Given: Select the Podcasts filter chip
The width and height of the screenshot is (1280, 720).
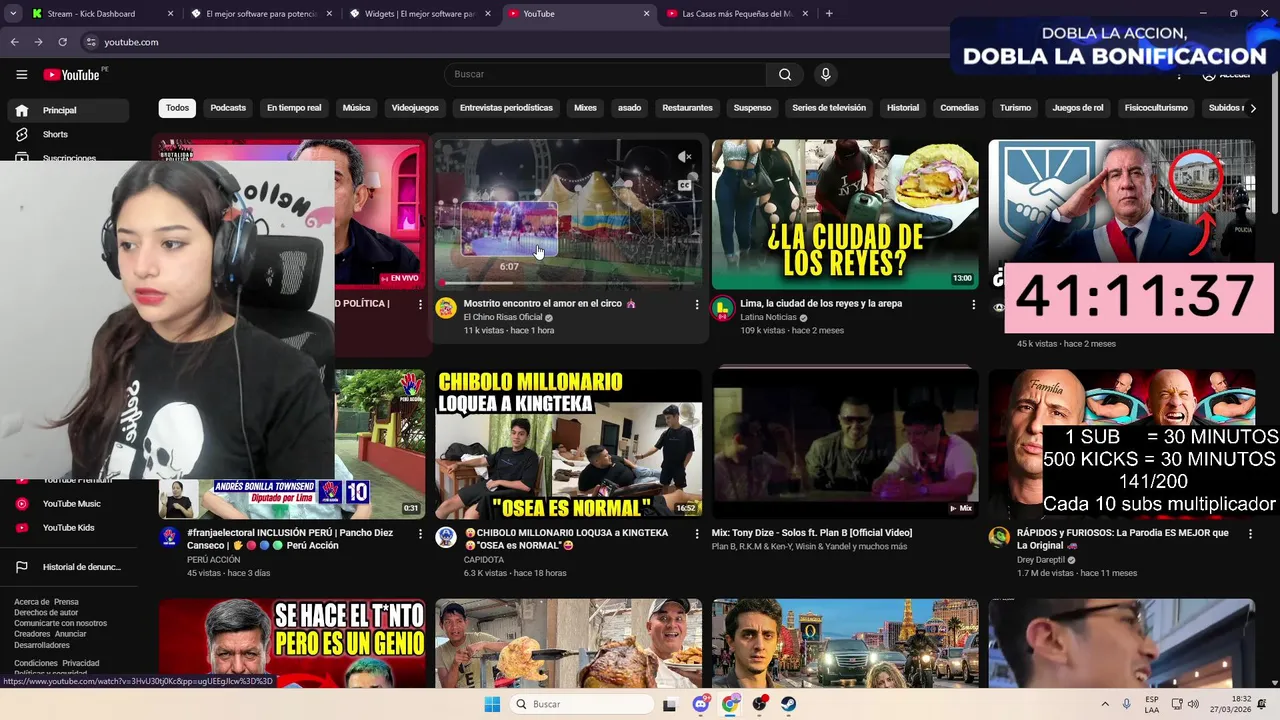Looking at the screenshot, I should click(228, 108).
